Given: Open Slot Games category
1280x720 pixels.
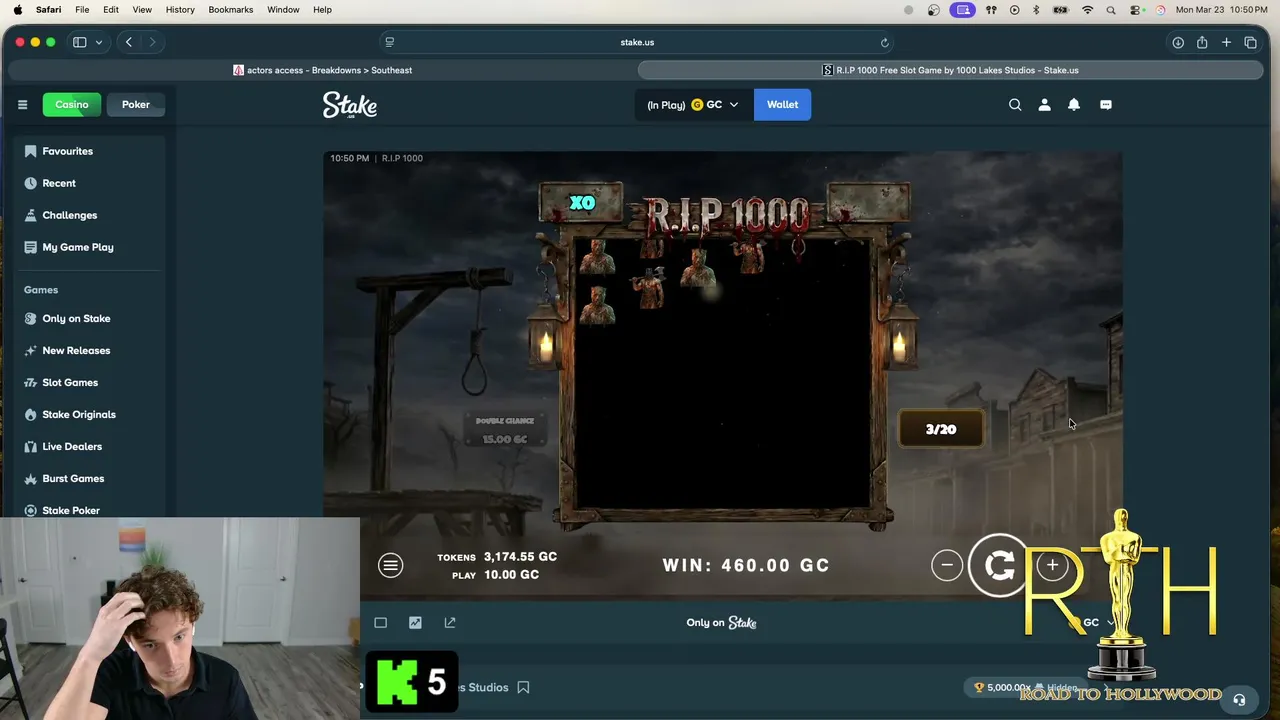Looking at the screenshot, I should (x=90, y=382).
